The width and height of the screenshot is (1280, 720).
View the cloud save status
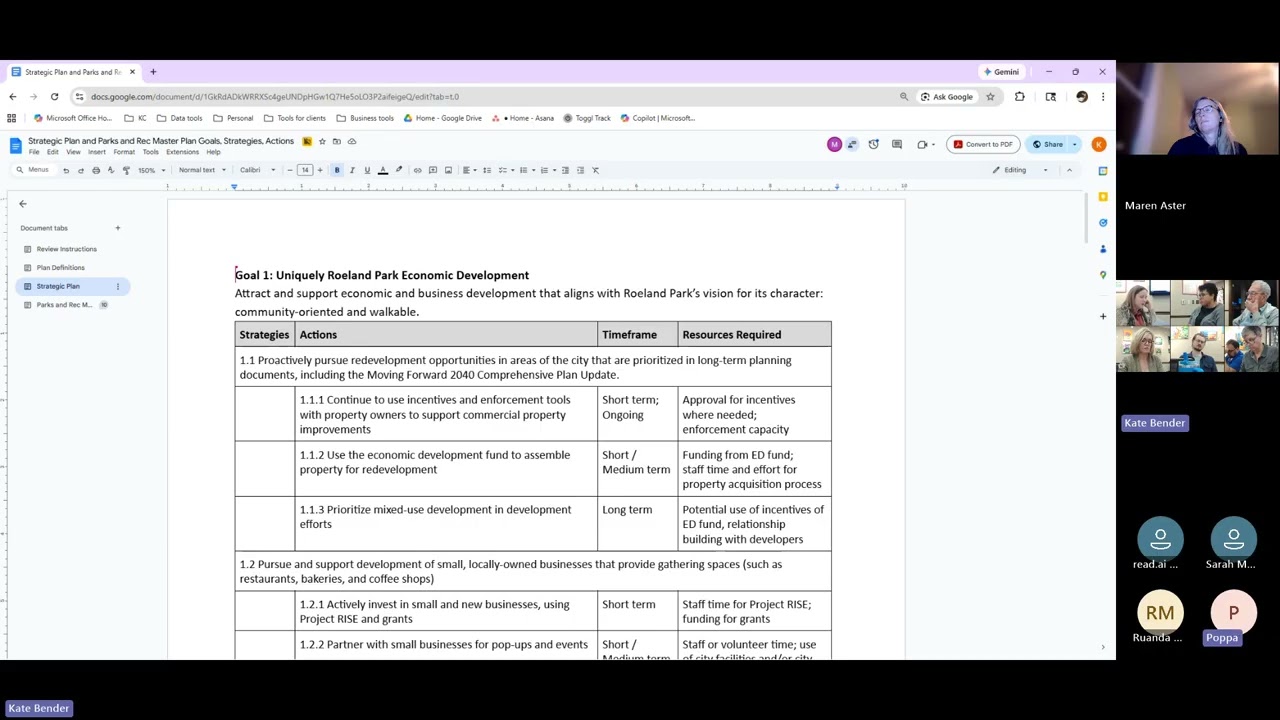tap(352, 141)
